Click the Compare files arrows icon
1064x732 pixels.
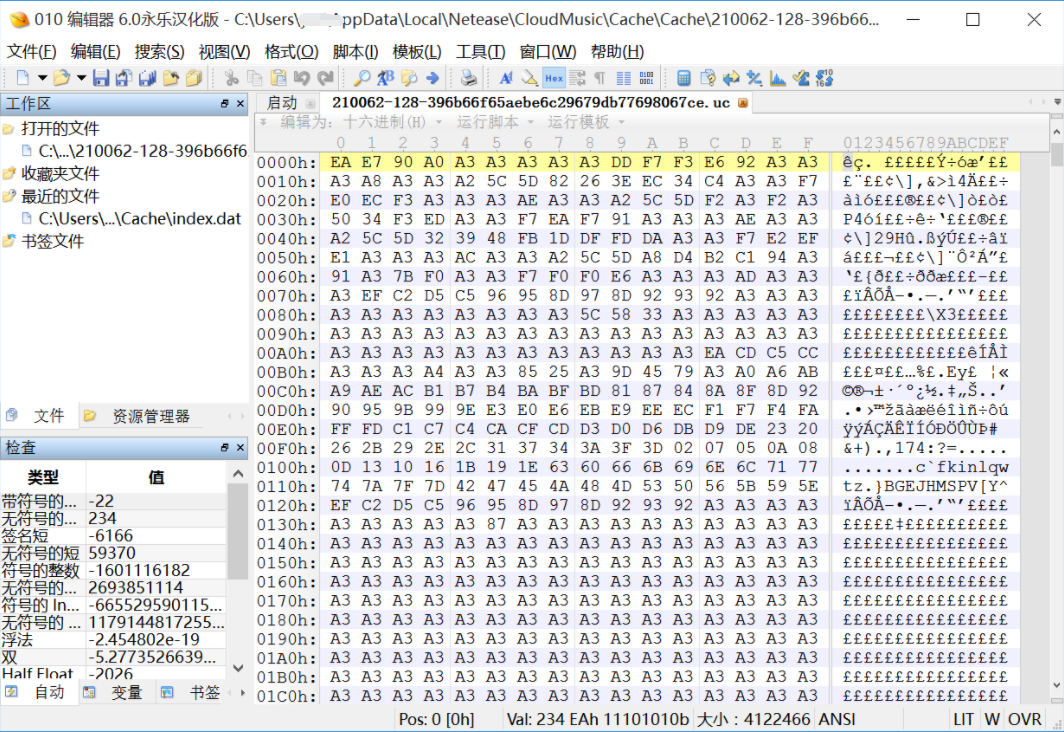(731, 78)
